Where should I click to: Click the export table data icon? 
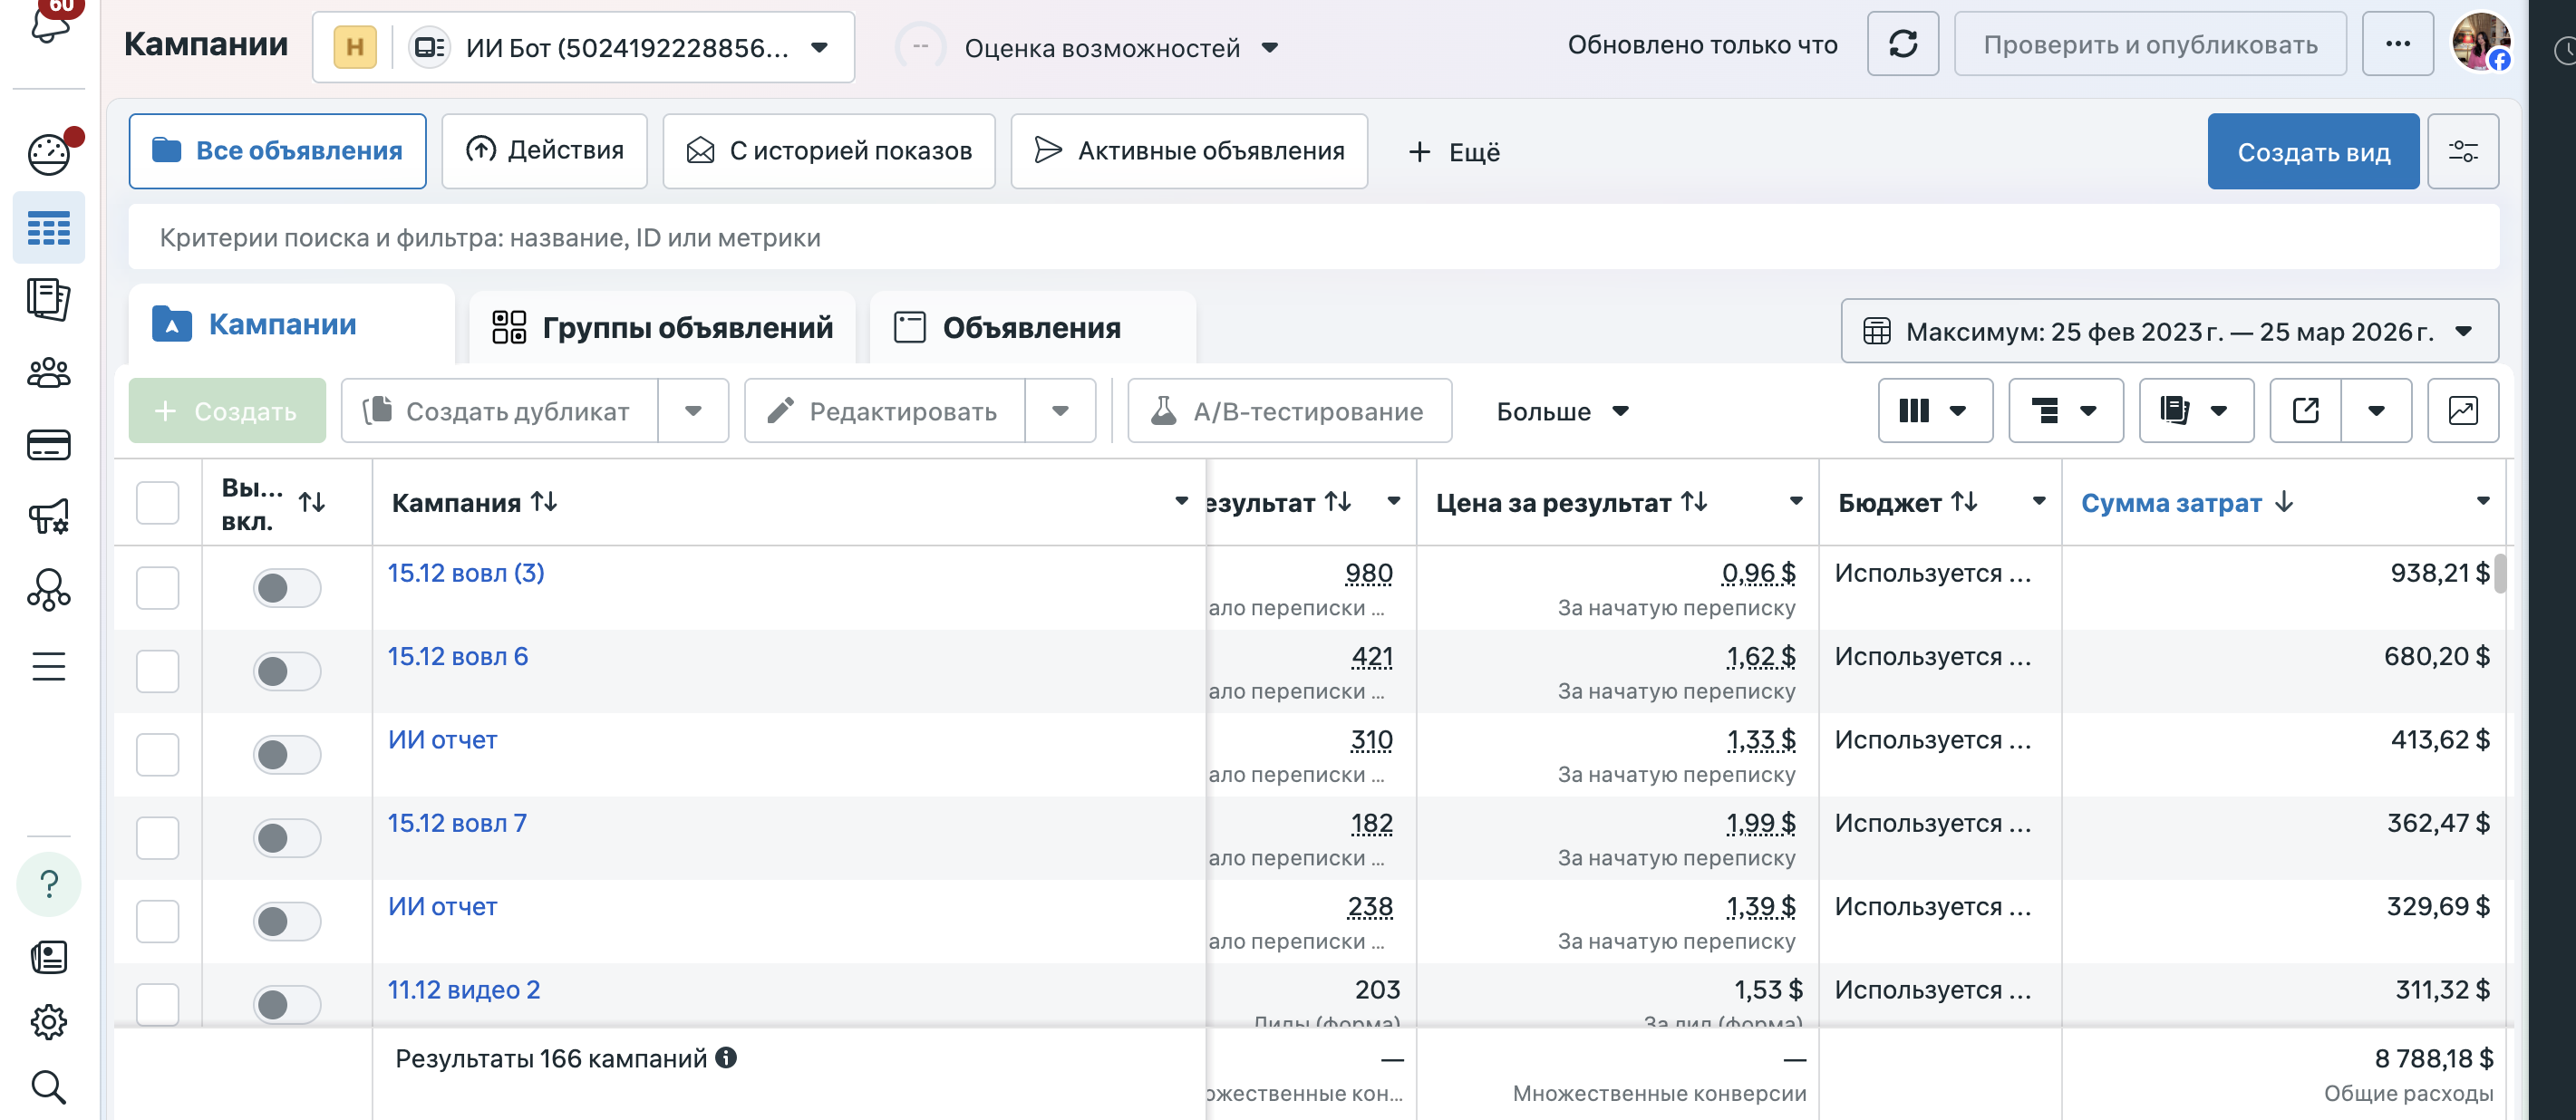[2306, 410]
